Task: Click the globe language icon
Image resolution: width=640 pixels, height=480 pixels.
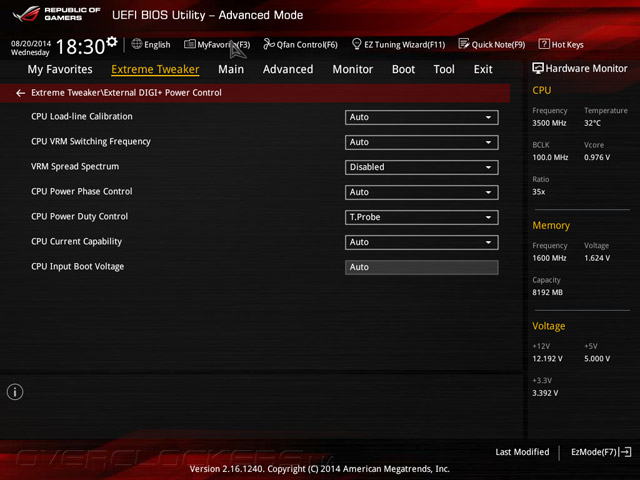Action: click(137, 44)
